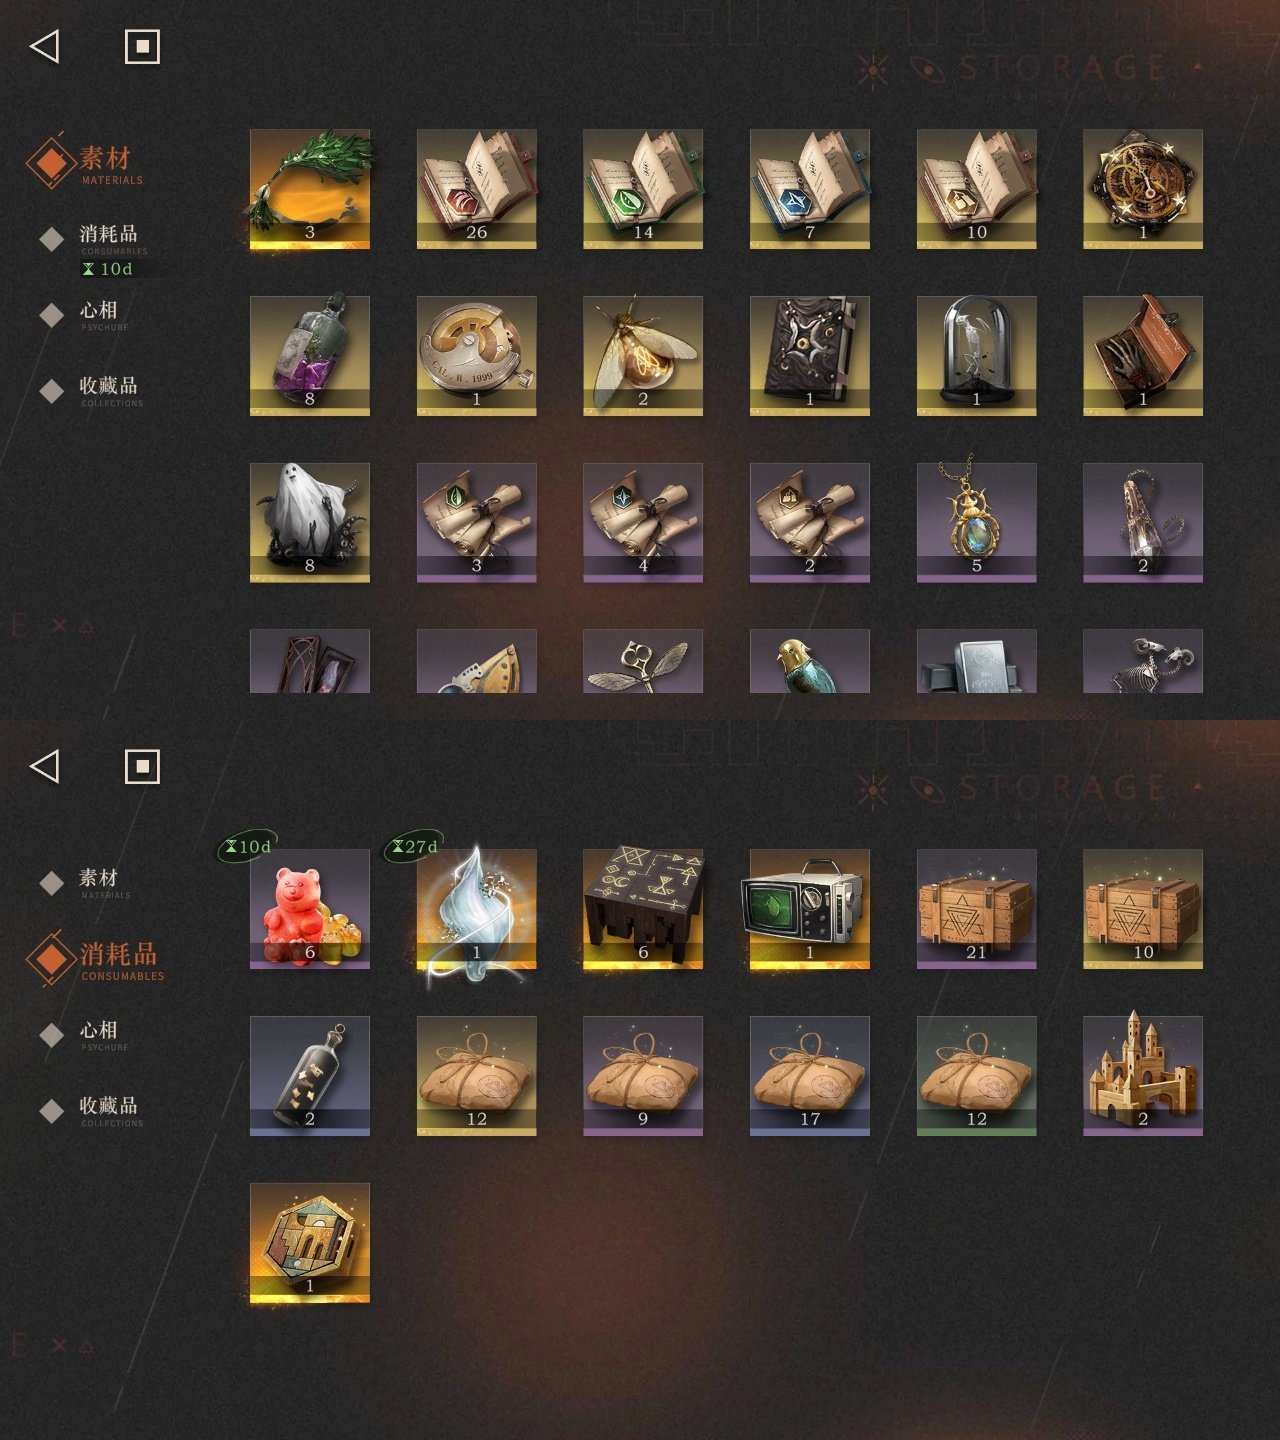Select the open book with count 26
The height and width of the screenshot is (1440, 1280).
click(x=477, y=189)
